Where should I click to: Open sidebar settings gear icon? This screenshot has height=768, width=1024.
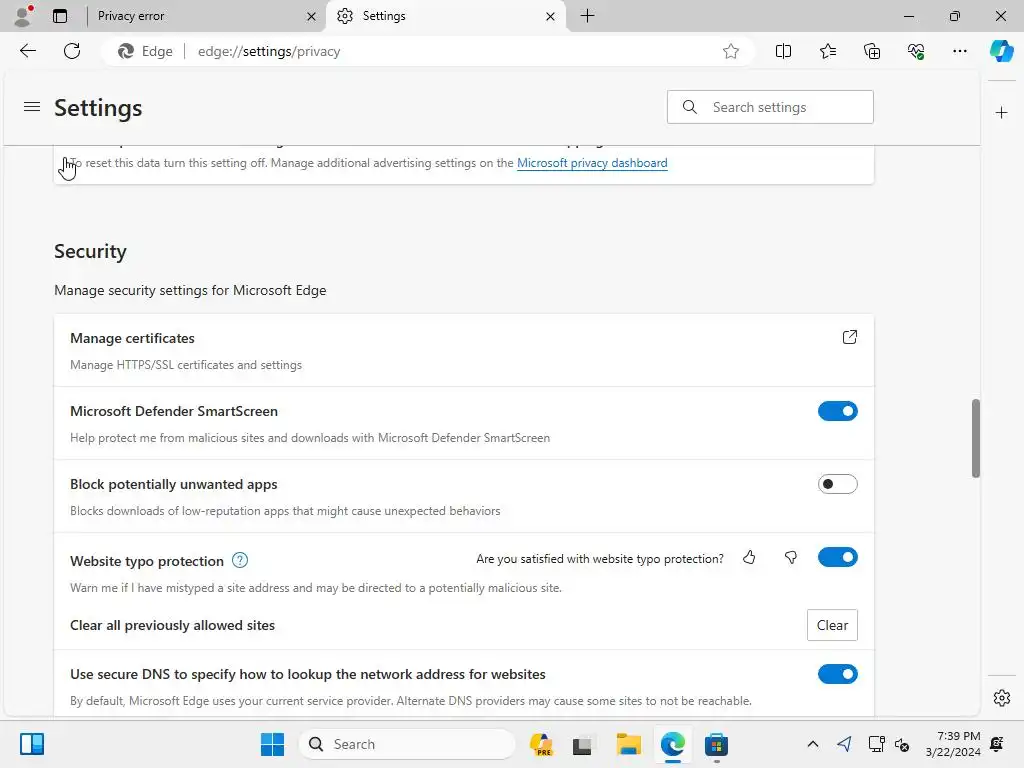pyautogui.click(x=1001, y=697)
